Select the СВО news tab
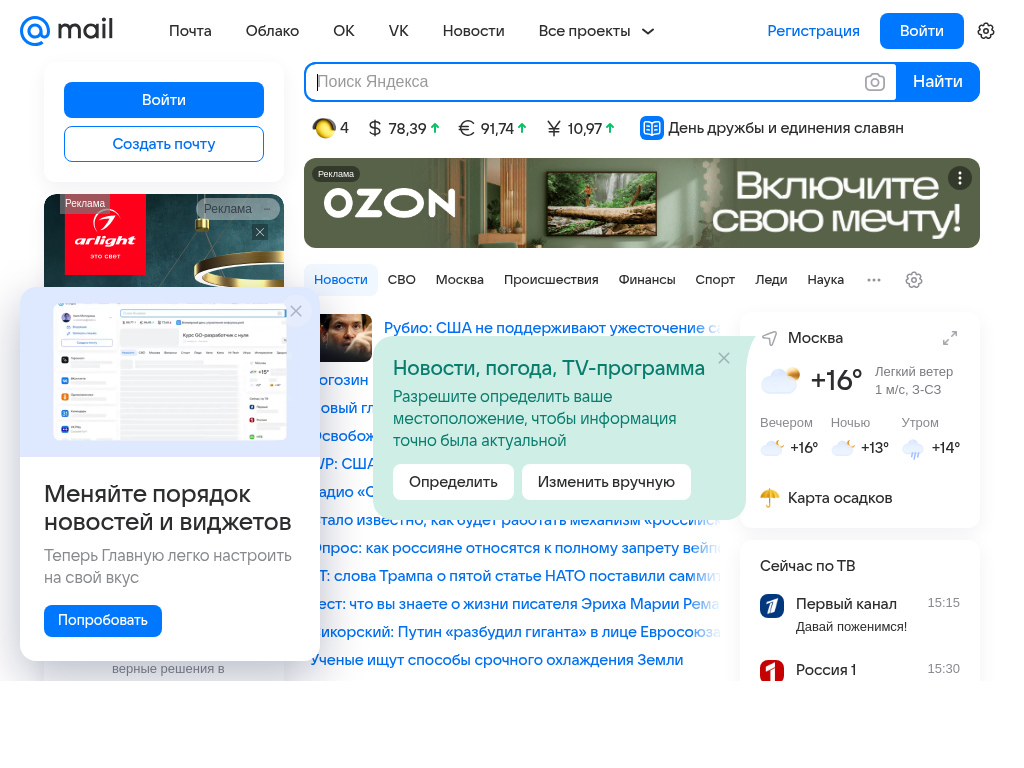Viewport: 1024px width, 768px height. tap(402, 280)
